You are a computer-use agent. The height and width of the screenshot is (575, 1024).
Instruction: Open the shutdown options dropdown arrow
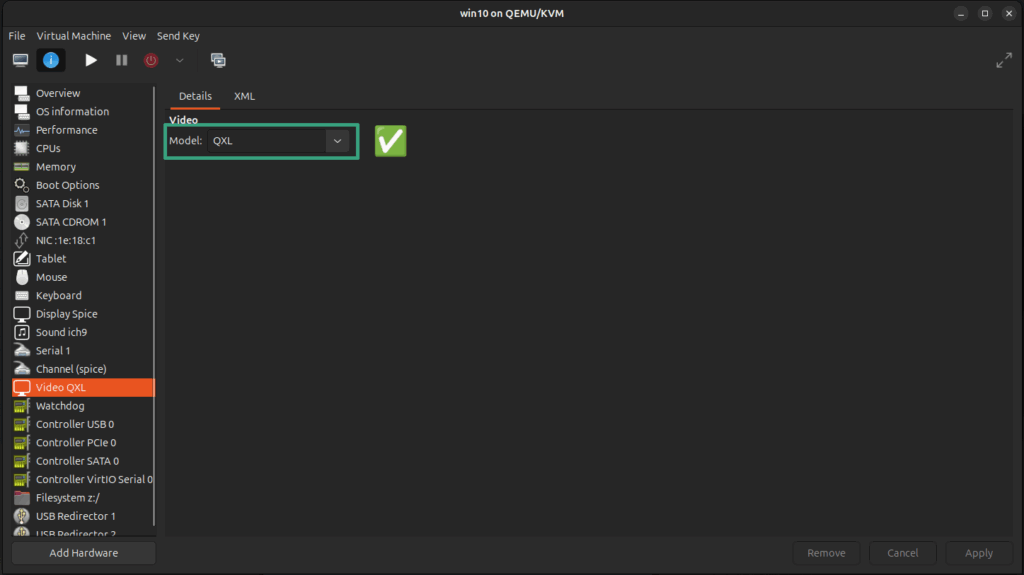pyautogui.click(x=180, y=60)
